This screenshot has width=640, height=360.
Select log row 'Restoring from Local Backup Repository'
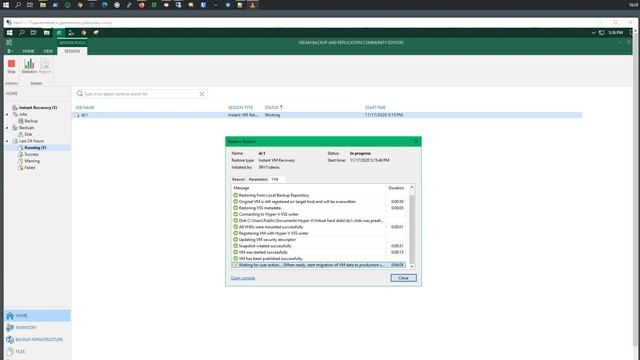click(x=319, y=195)
